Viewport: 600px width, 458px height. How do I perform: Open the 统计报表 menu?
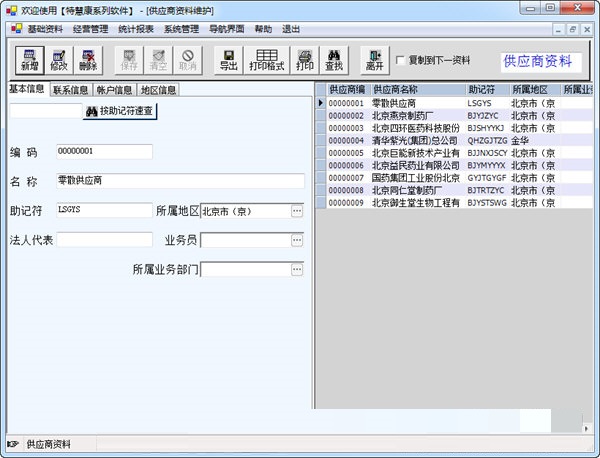coord(136,29)
